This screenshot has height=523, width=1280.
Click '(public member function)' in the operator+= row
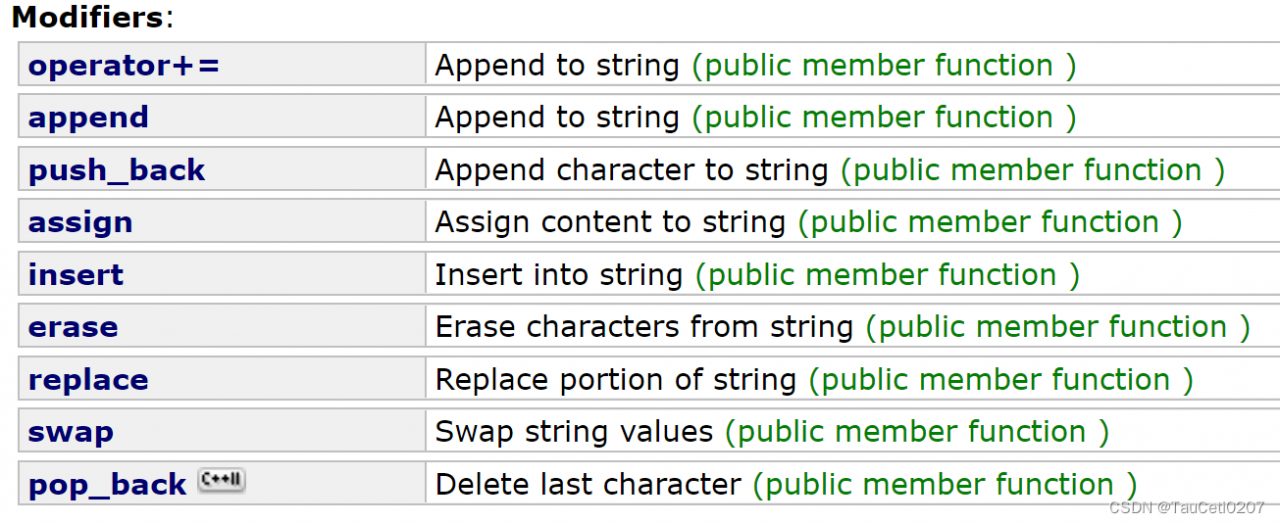(884, 66)
